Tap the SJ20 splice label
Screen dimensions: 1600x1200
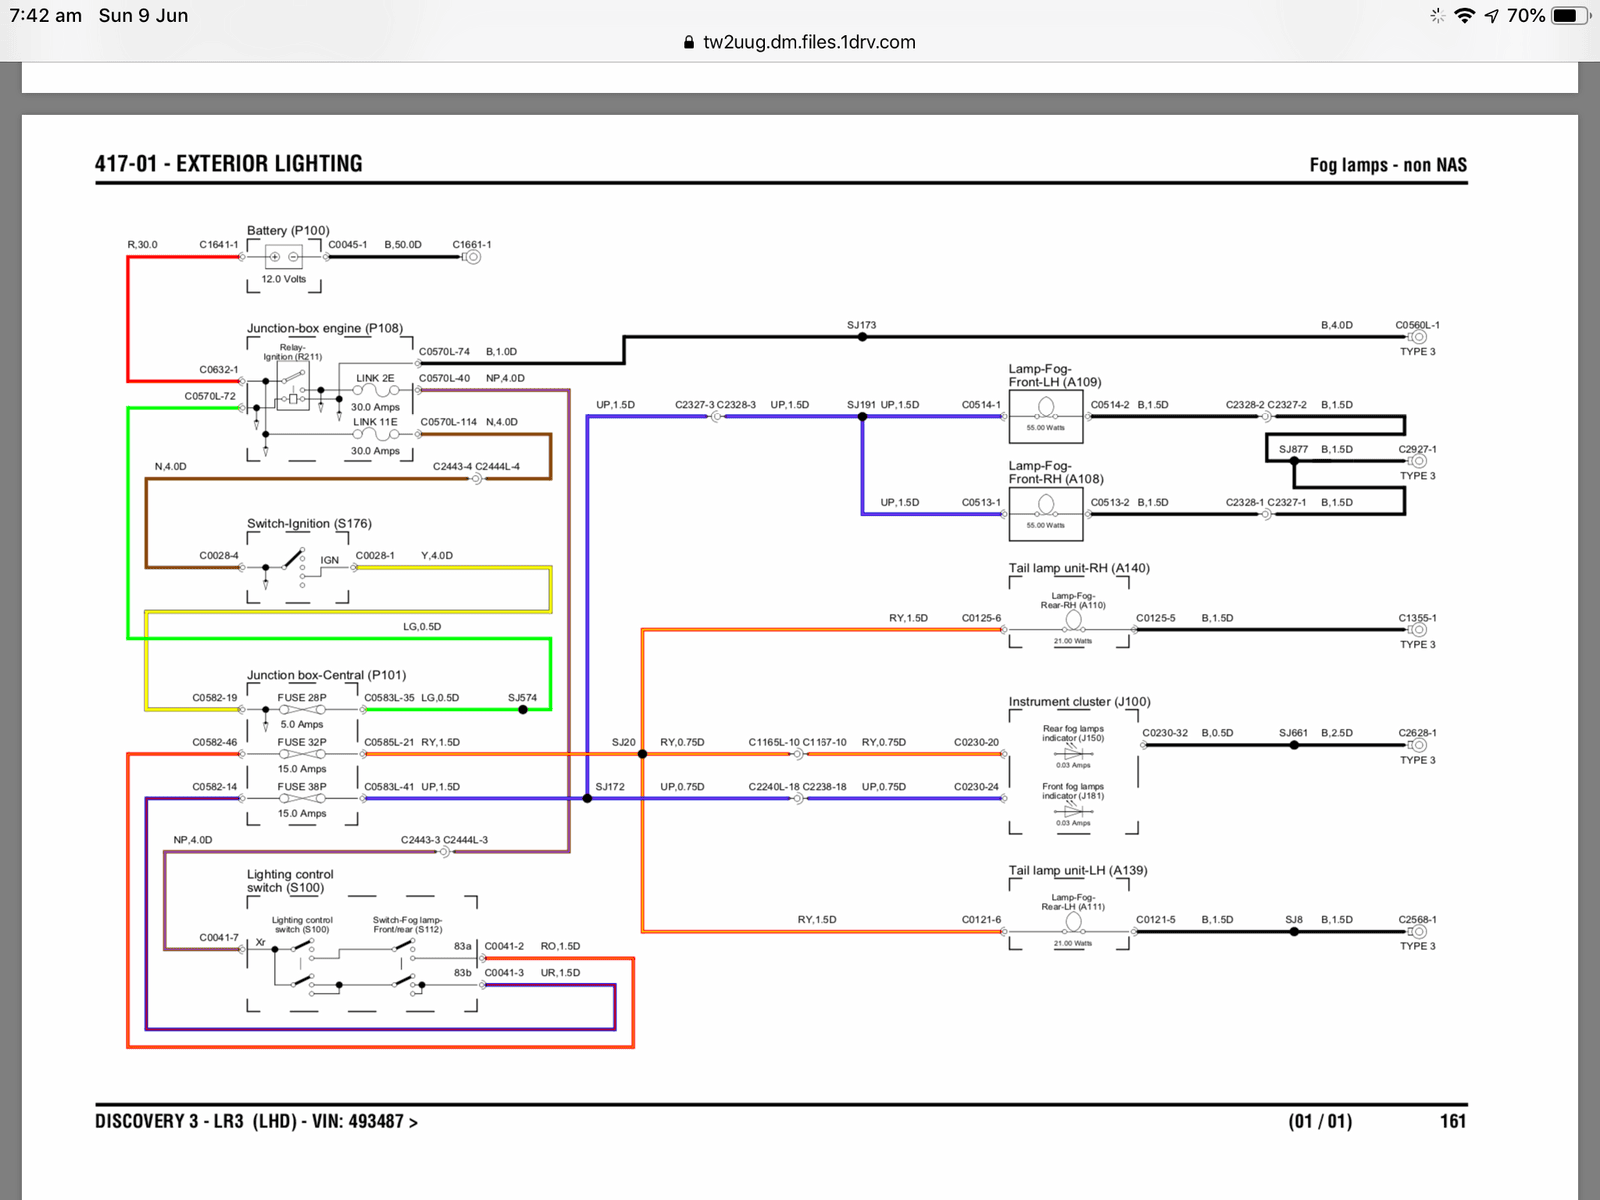click(x=623, y=742)
